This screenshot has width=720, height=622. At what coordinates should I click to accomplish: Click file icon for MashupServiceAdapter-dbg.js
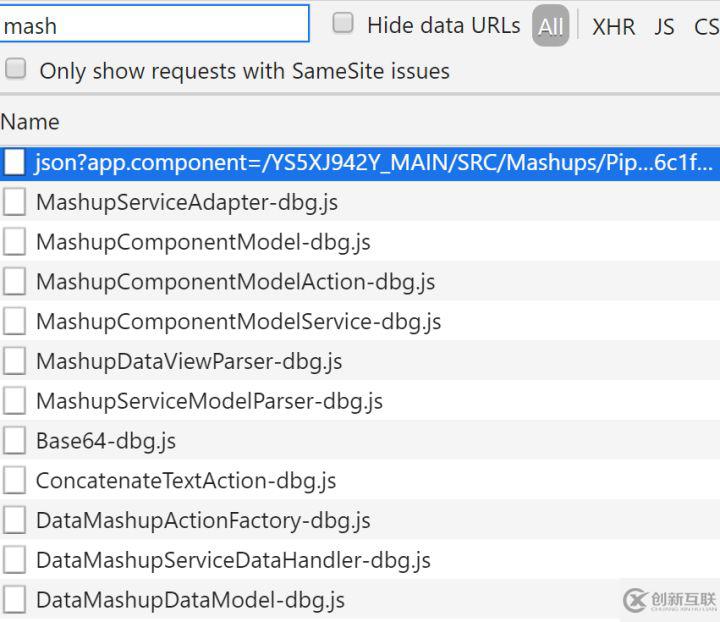(15, 202)
